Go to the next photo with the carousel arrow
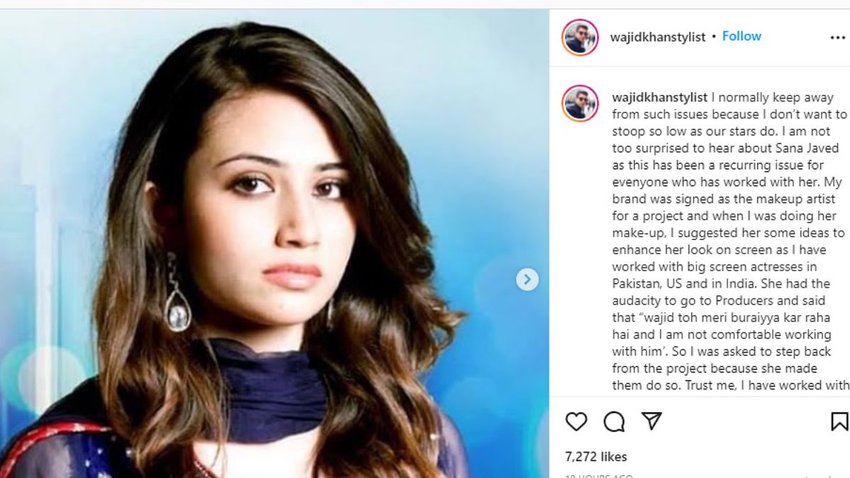The width and height of the screenshot is (850, 478). [x=527, y=280]
